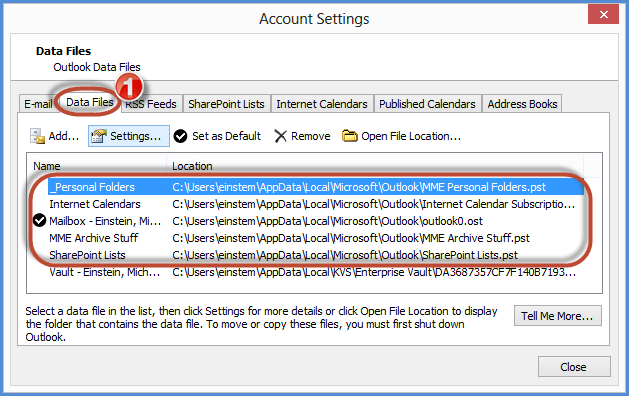
Task: Click the Enterprise Vault location path
Action: click(x=374, y=272)
